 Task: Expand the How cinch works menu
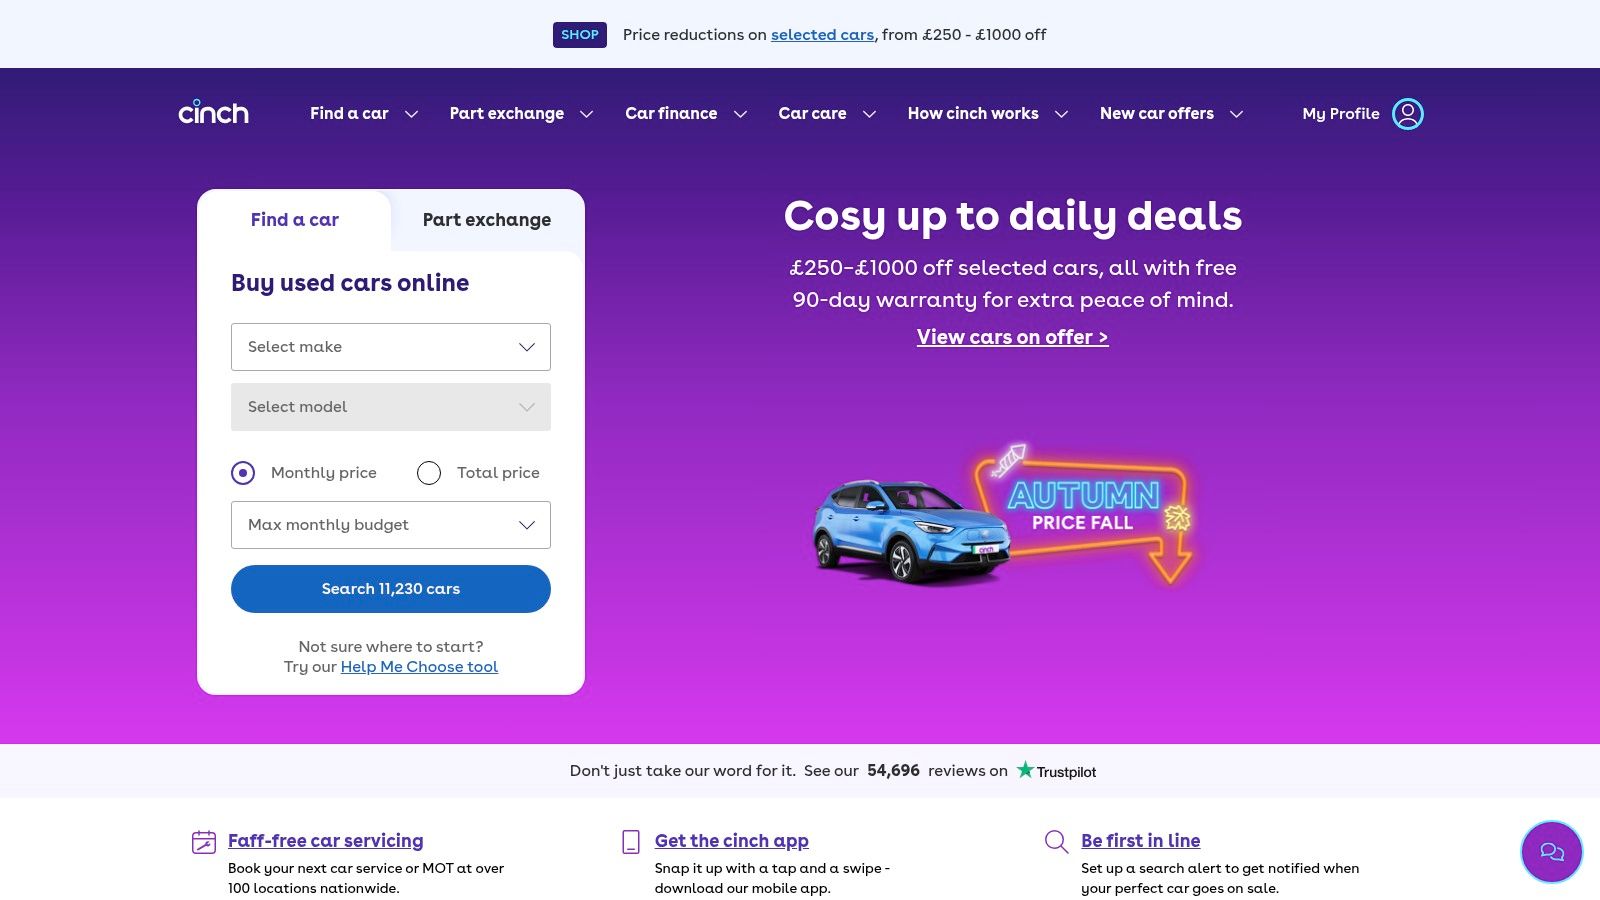988,114
